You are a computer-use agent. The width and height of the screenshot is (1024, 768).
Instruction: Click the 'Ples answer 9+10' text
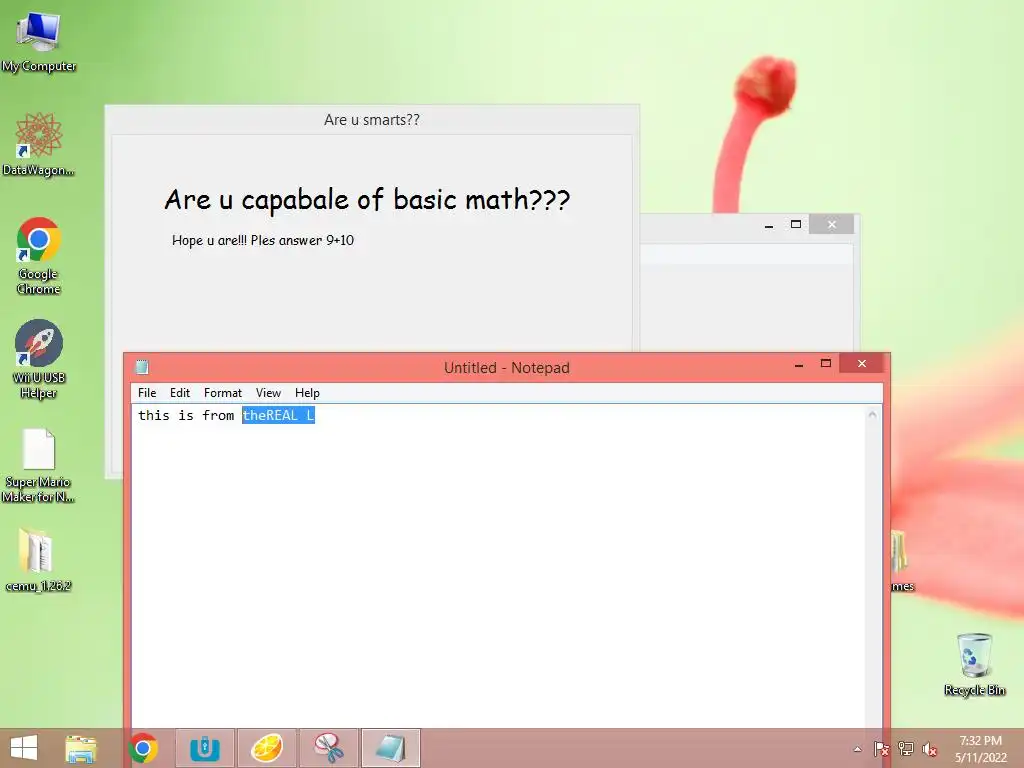302,240
